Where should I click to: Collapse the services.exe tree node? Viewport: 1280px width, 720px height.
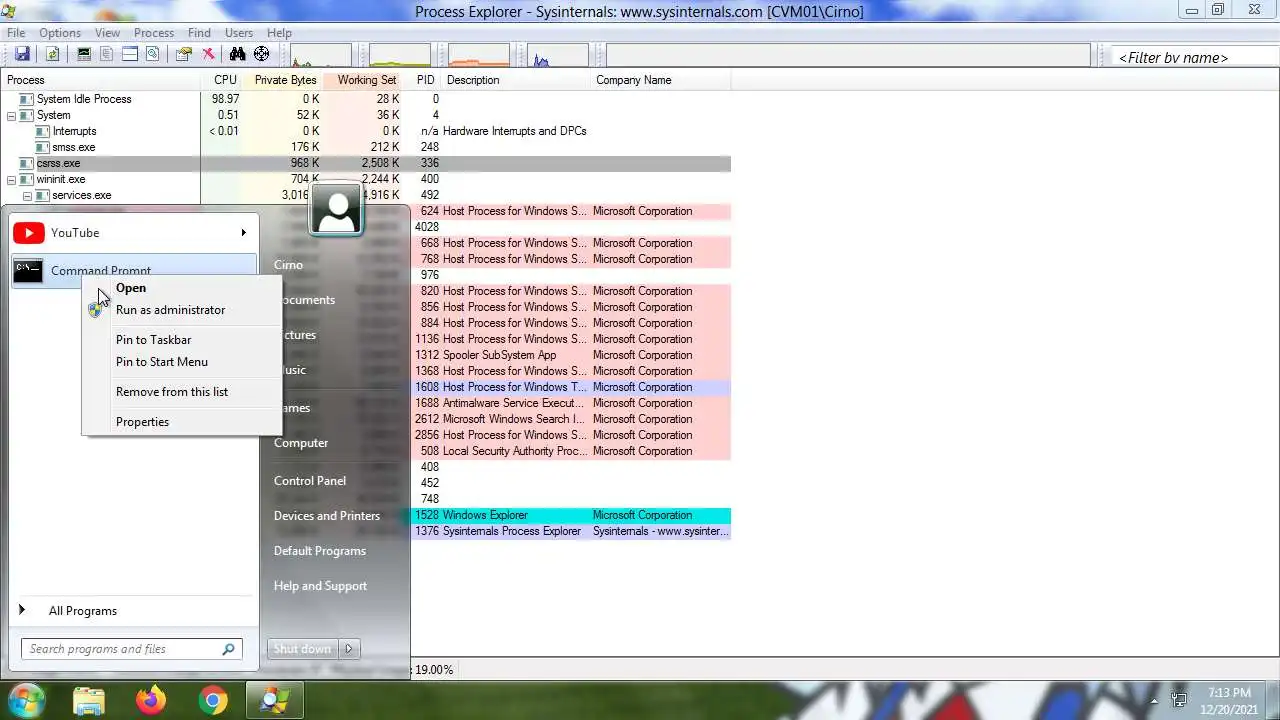(27, 195)
